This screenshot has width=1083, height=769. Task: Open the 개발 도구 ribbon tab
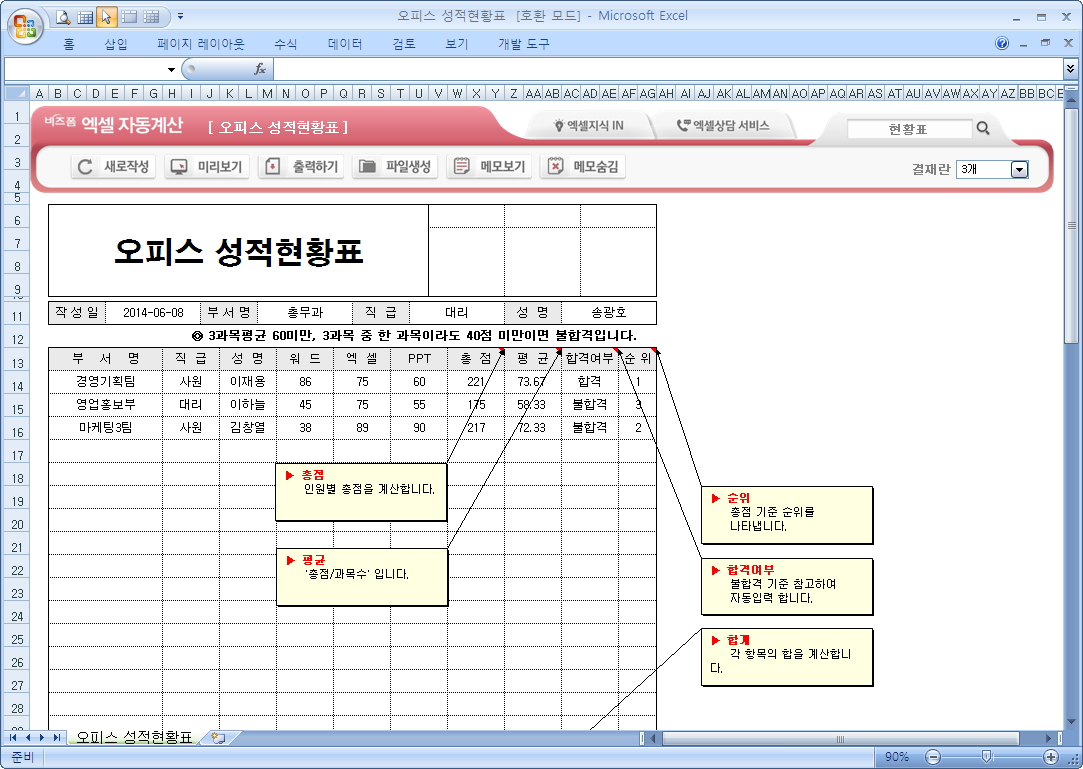(x=524, y=44)
